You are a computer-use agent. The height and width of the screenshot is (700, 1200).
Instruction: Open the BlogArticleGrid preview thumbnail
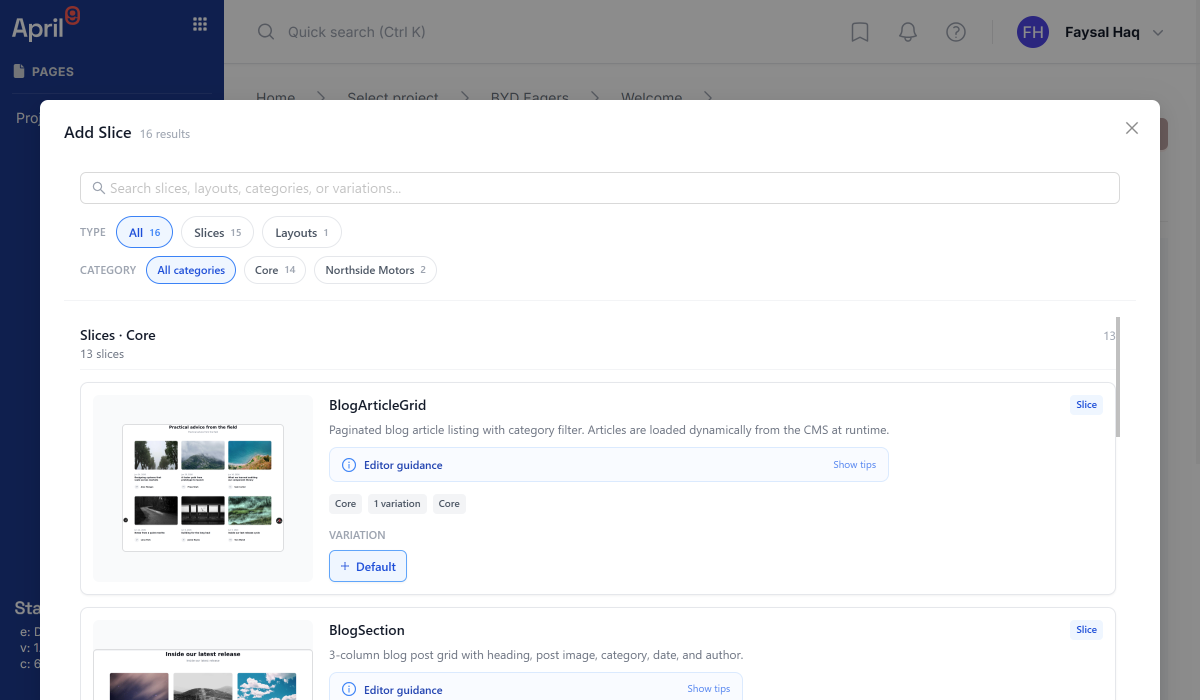click(x=203, y=488)
